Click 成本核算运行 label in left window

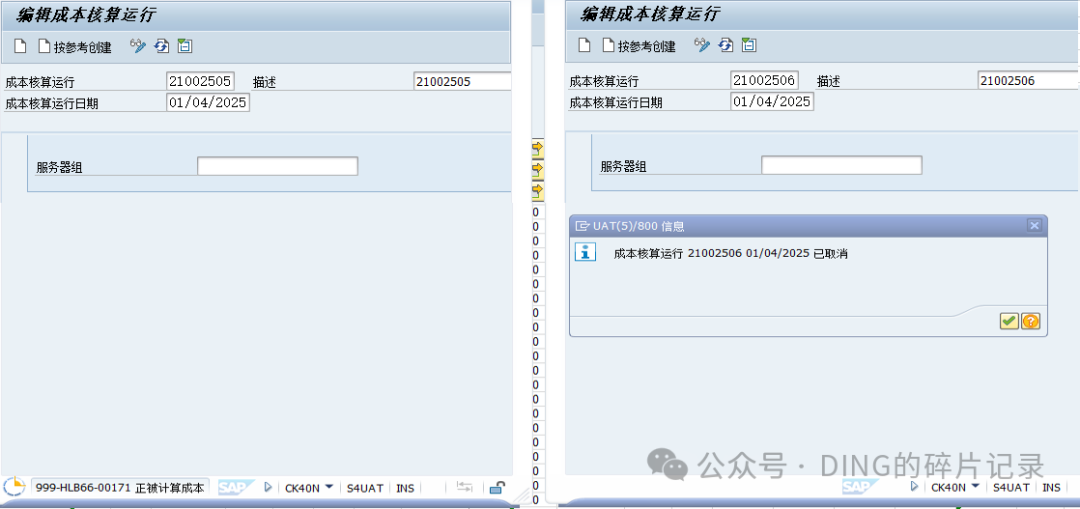[x=39, y=83]
